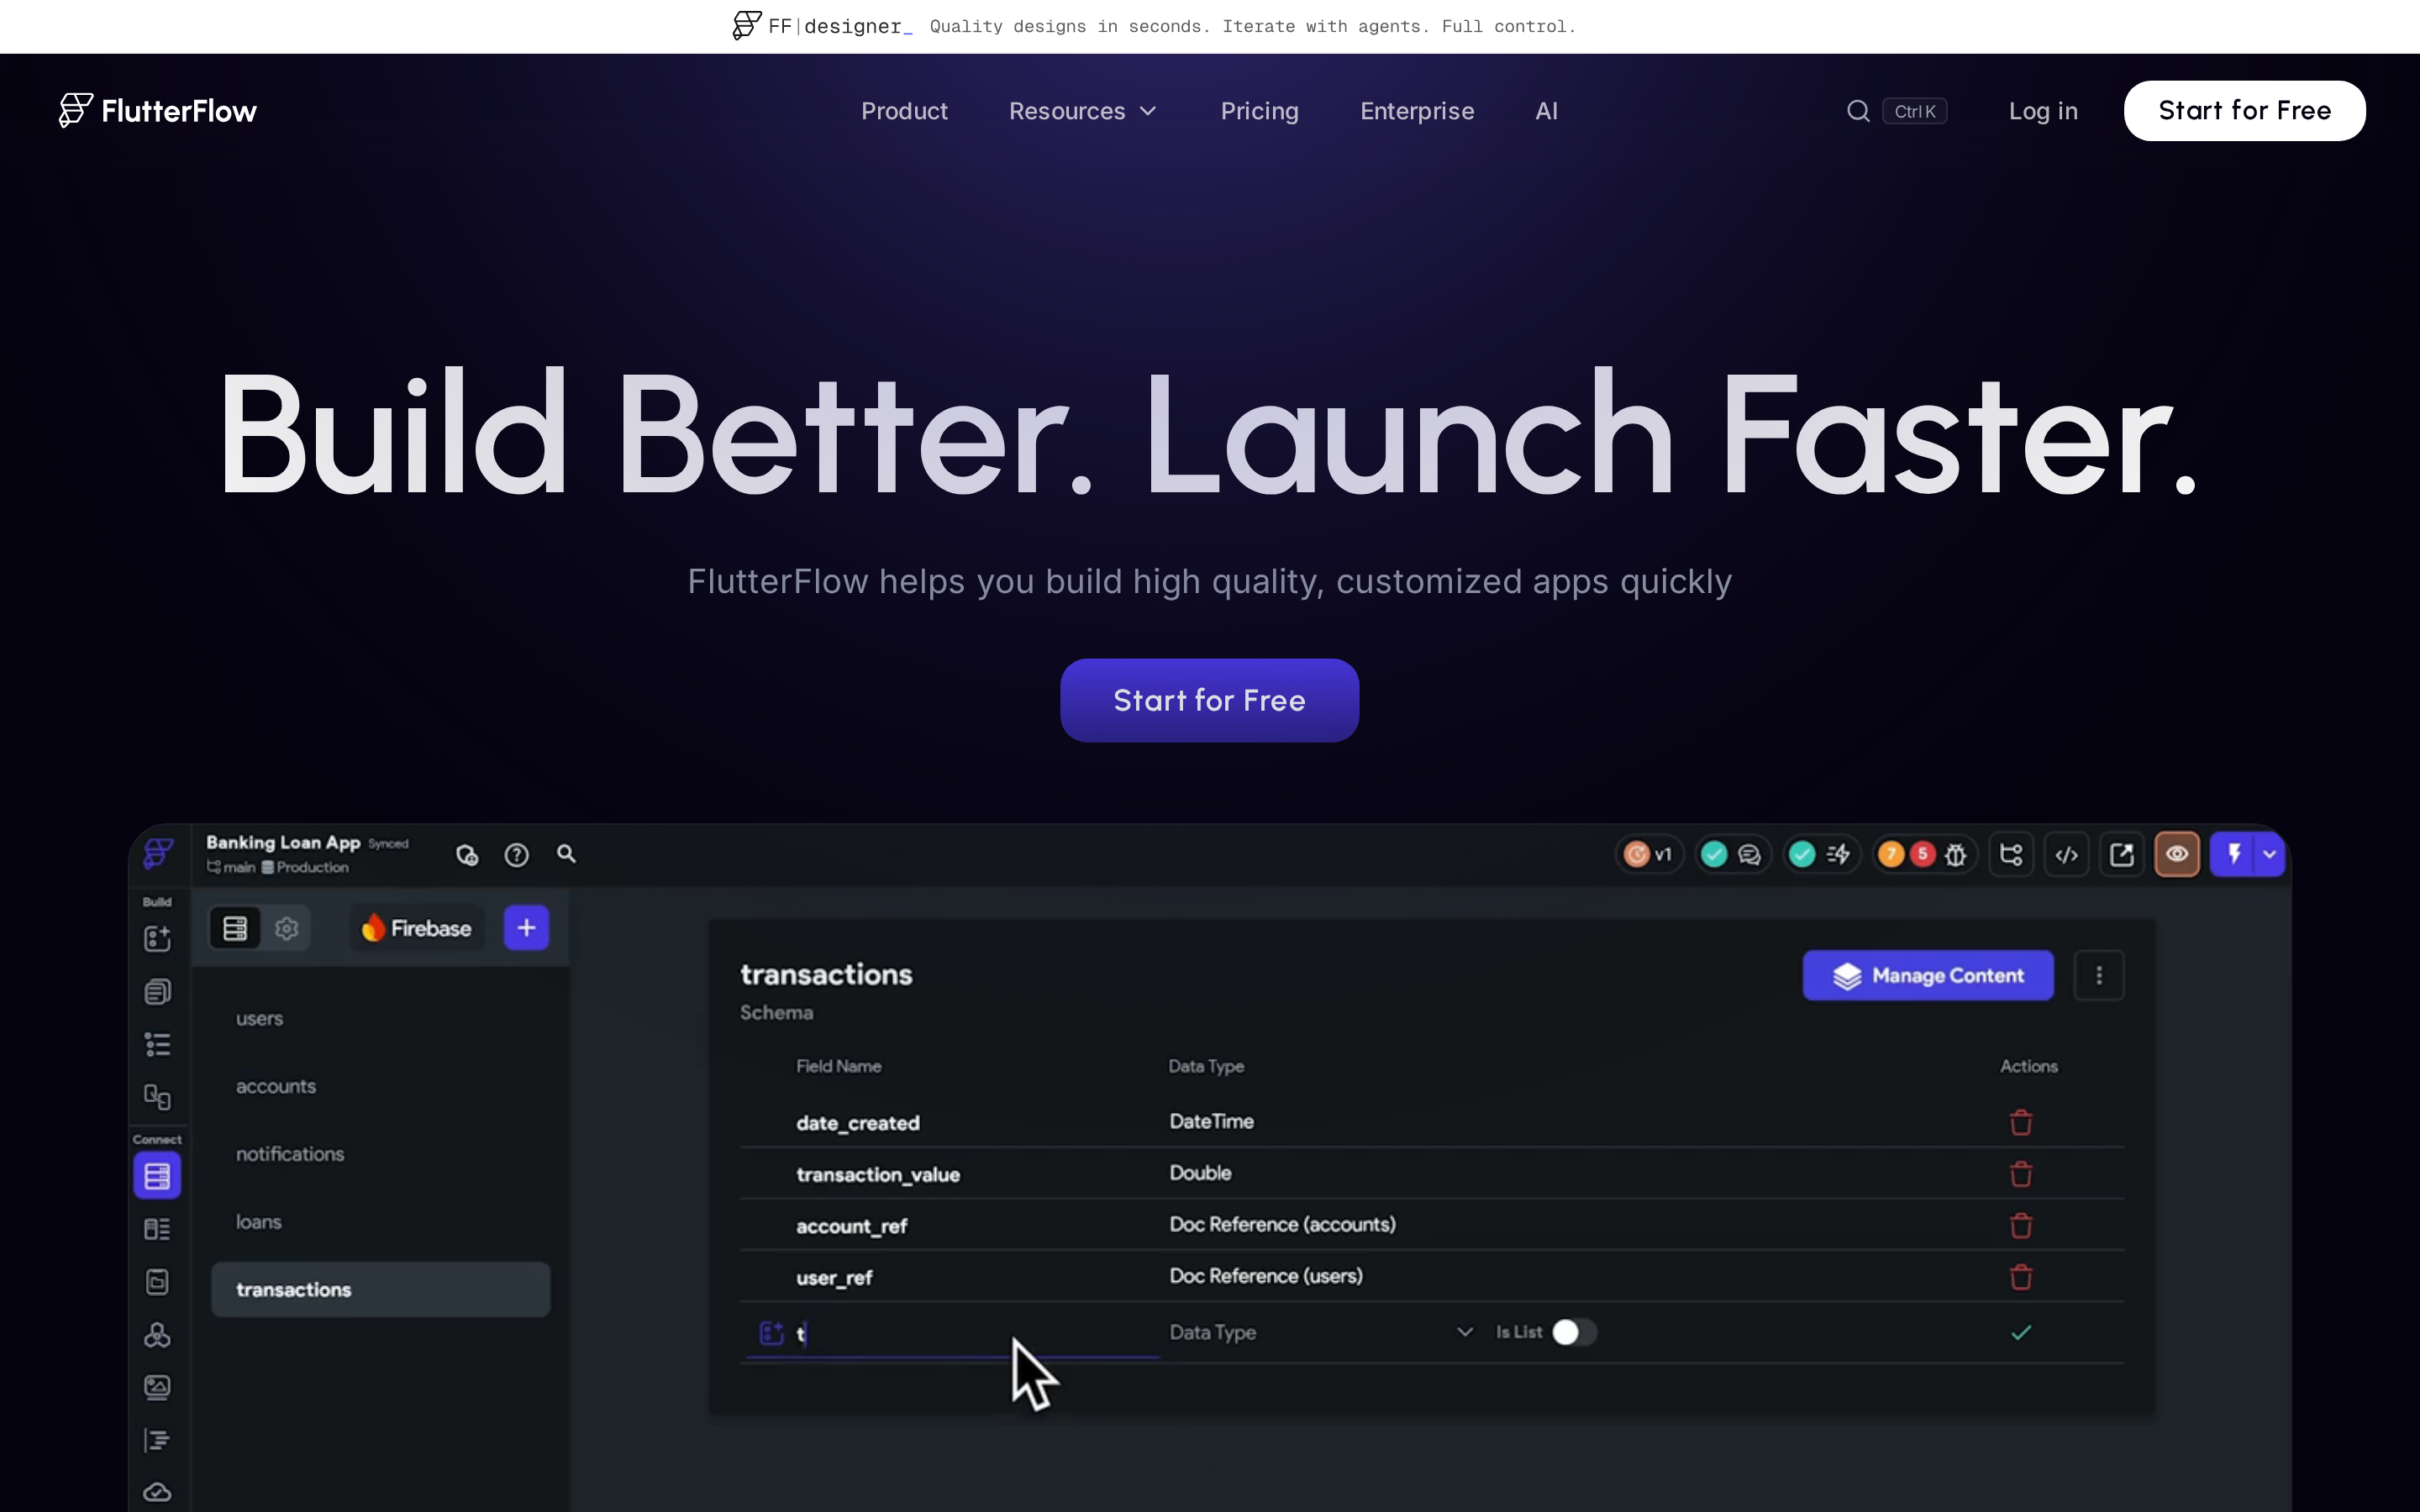Click the Firebase button in collections panel
The height and width of the screenshot is (1512, 2420).
(x=417, y=928)
